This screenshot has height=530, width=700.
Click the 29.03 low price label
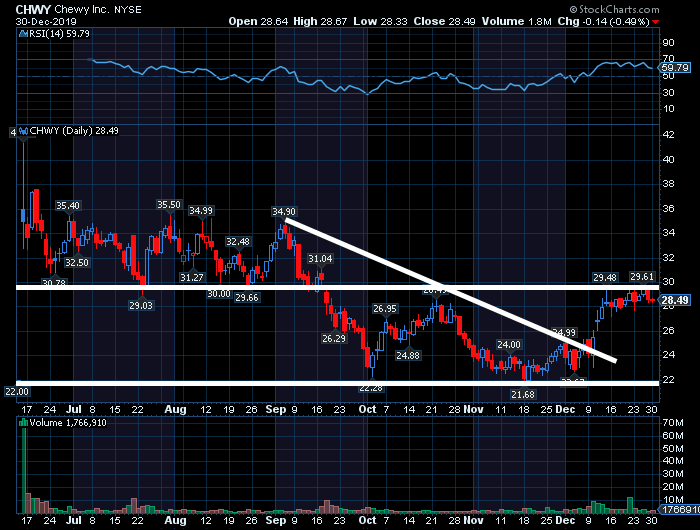point(141,305)
